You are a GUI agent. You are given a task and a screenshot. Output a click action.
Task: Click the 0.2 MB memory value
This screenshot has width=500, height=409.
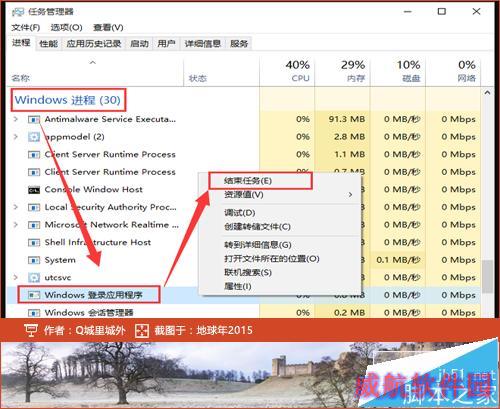[349, 313]
